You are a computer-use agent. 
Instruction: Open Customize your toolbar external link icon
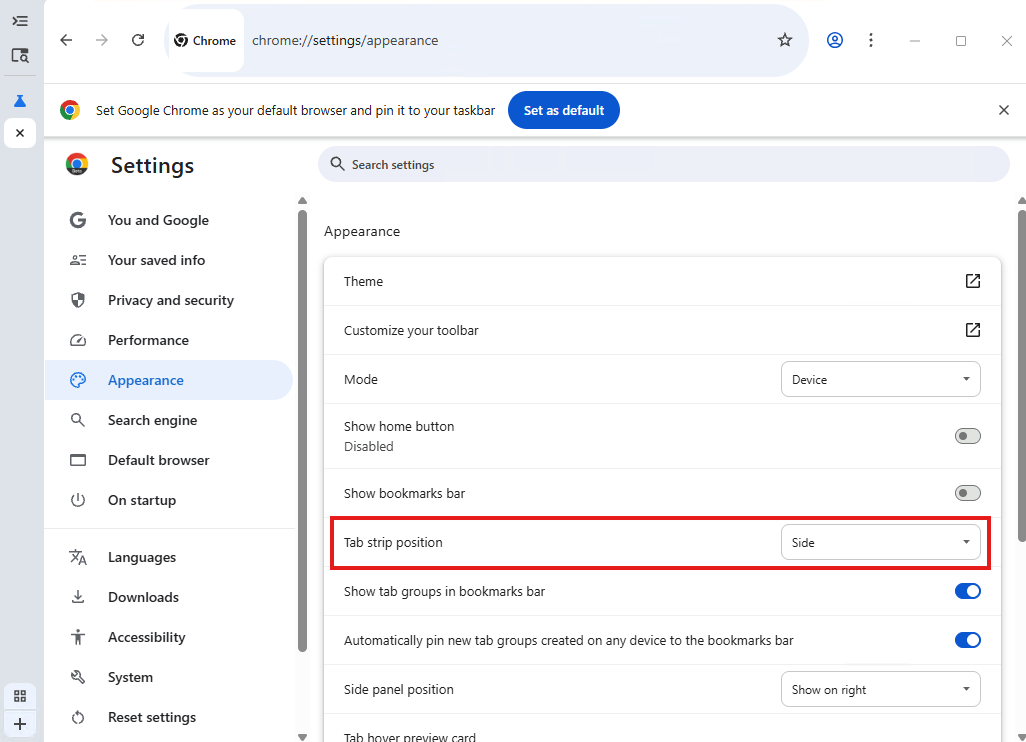pyautogui.click(x=972, y=330)
